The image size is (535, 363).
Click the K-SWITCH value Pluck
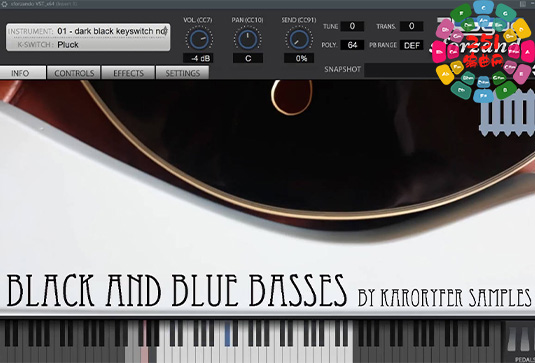(x=68, y=45)
